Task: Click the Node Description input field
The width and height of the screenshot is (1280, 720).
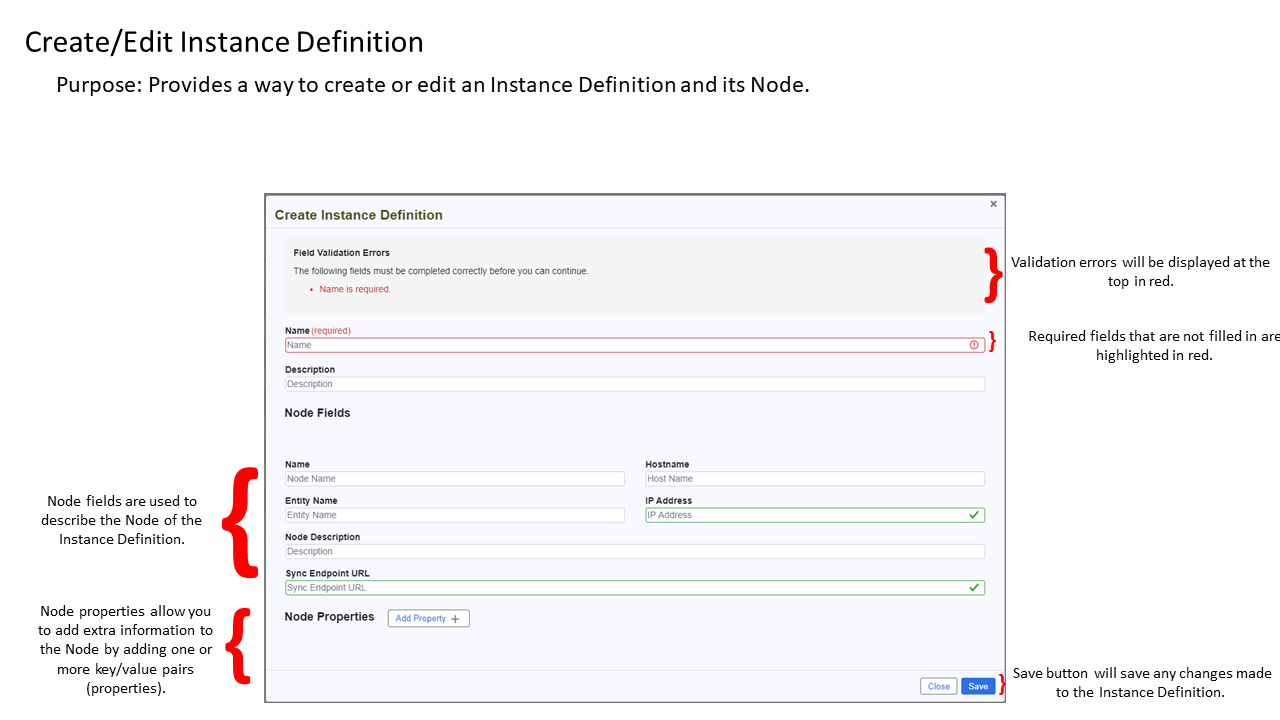Action: pos(635,551)
